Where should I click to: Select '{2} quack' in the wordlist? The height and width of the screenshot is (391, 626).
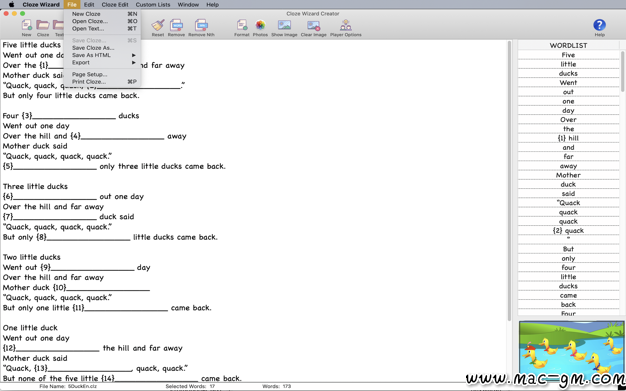568,230
